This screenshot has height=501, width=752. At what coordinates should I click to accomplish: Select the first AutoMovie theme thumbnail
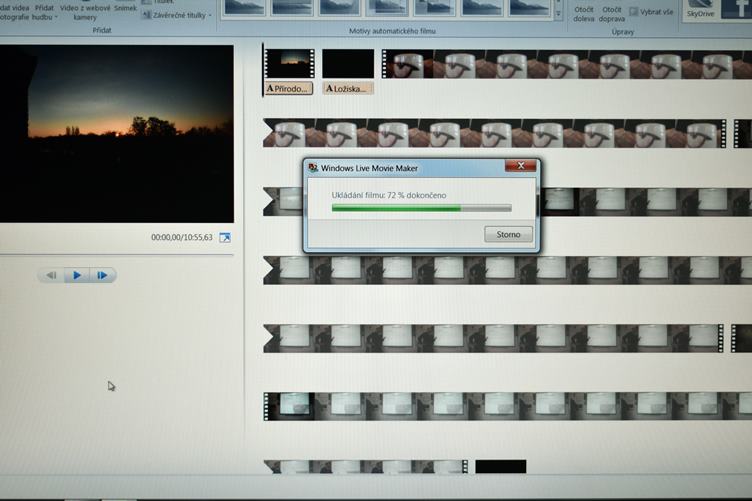click(x=245, y=7)
